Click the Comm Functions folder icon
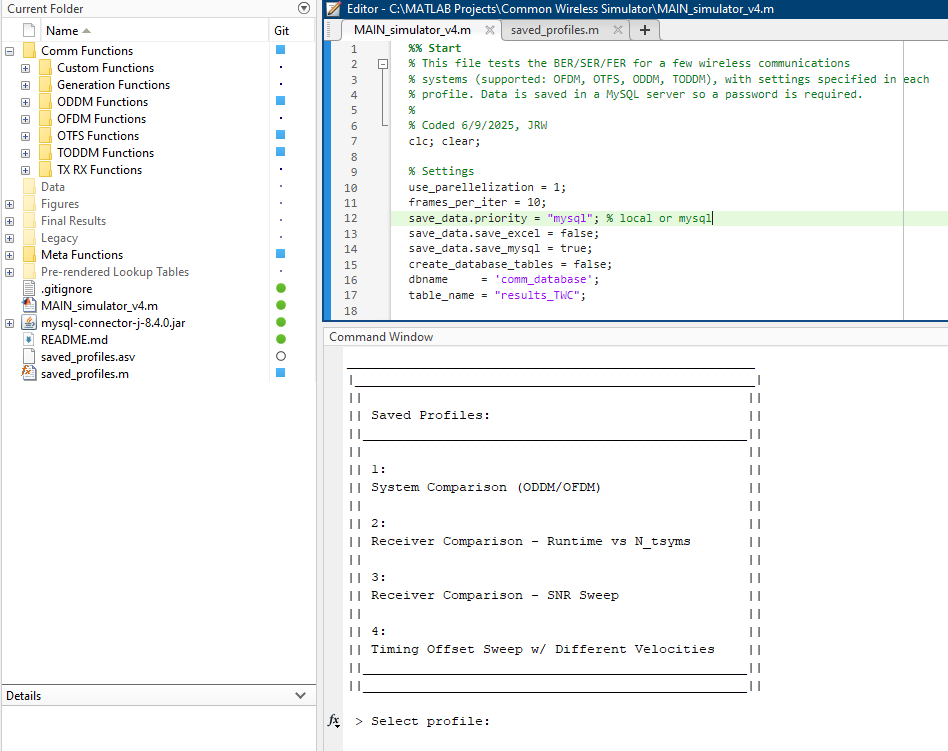948x751 pixels. [29, 50]
